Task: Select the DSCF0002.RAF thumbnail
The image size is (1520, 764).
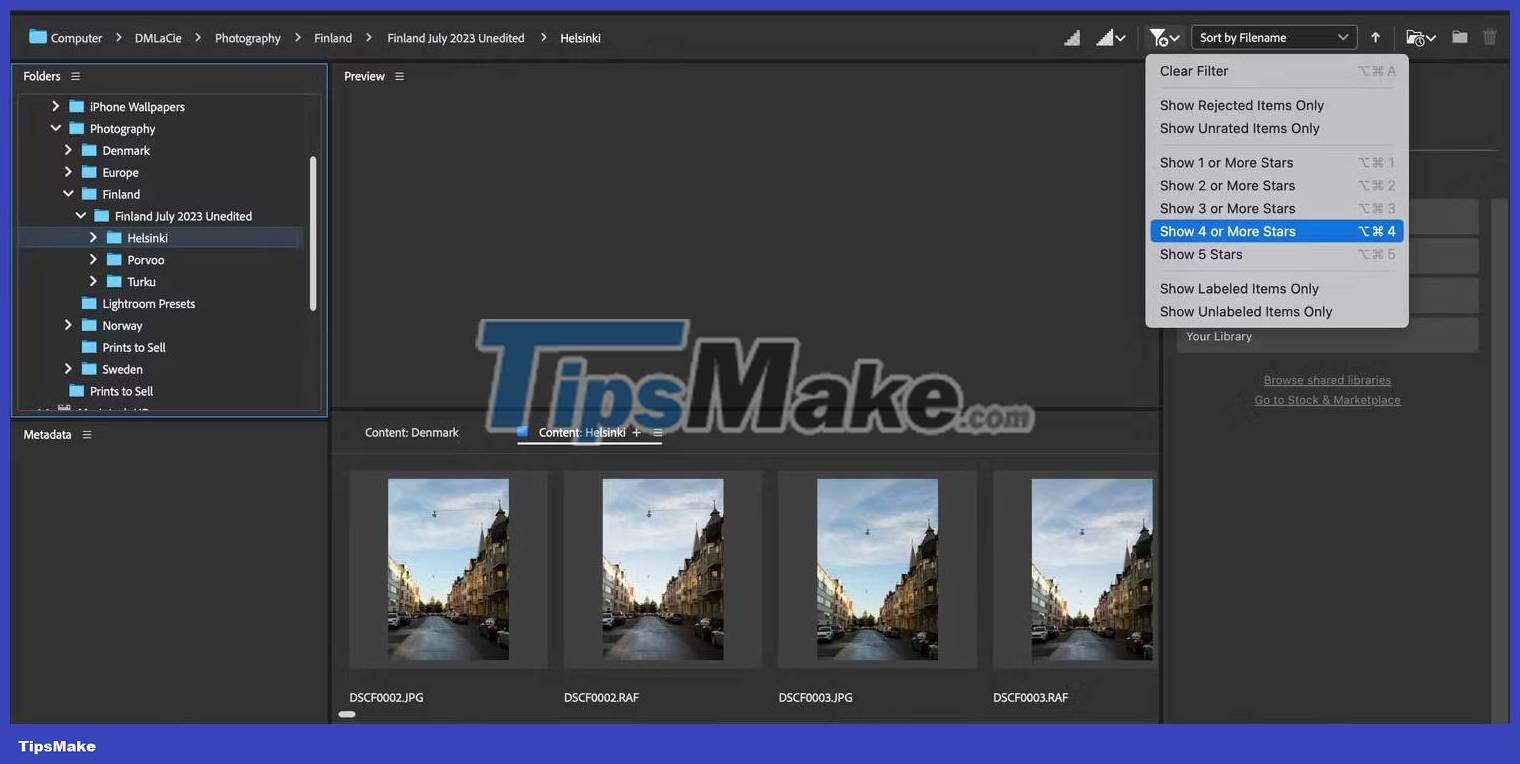Action: [662, 569]
